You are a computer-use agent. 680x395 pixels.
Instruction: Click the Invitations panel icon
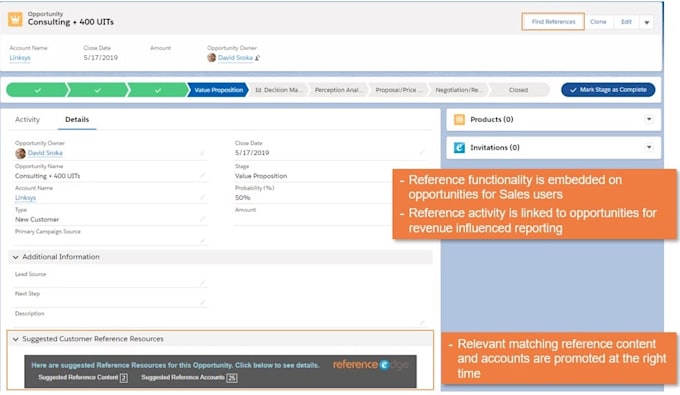point(459,147)
